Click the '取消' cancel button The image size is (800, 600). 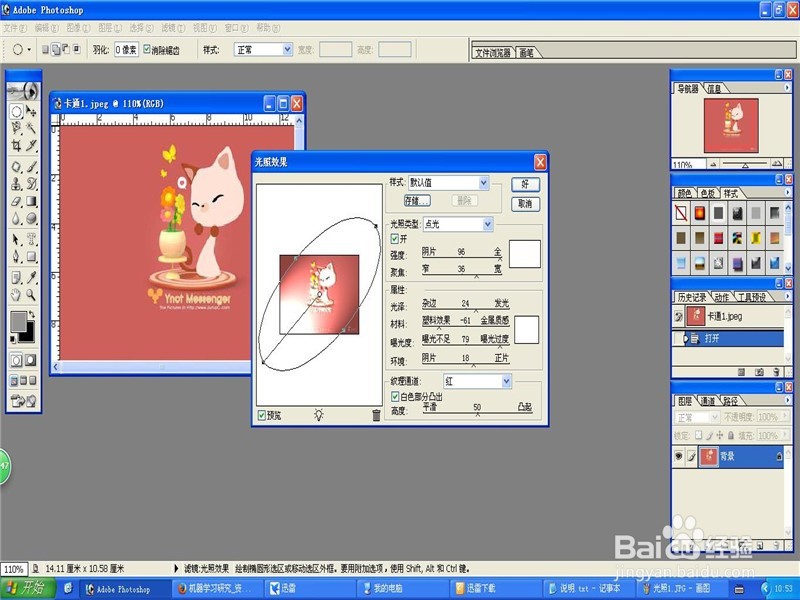(525, 204)
